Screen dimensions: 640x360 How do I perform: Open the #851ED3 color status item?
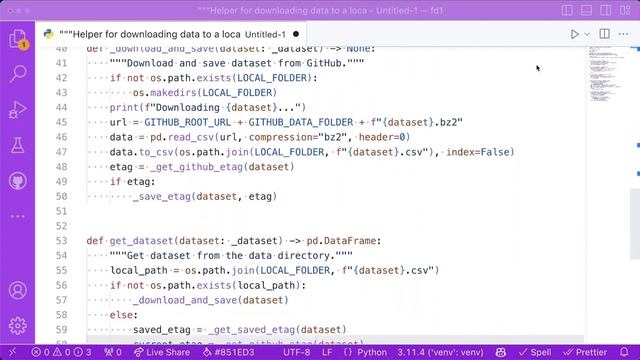click(229, 352)
